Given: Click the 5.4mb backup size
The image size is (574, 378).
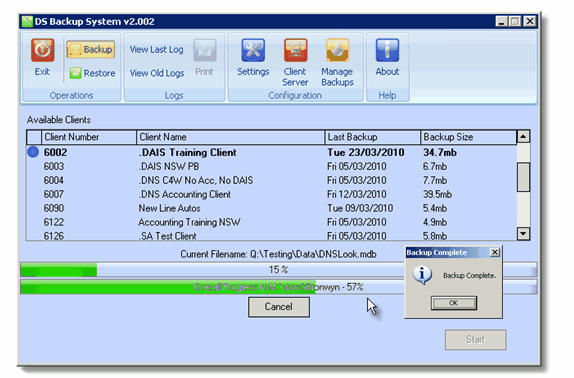Looking at the screenshot, I should (x=435, y=208).
